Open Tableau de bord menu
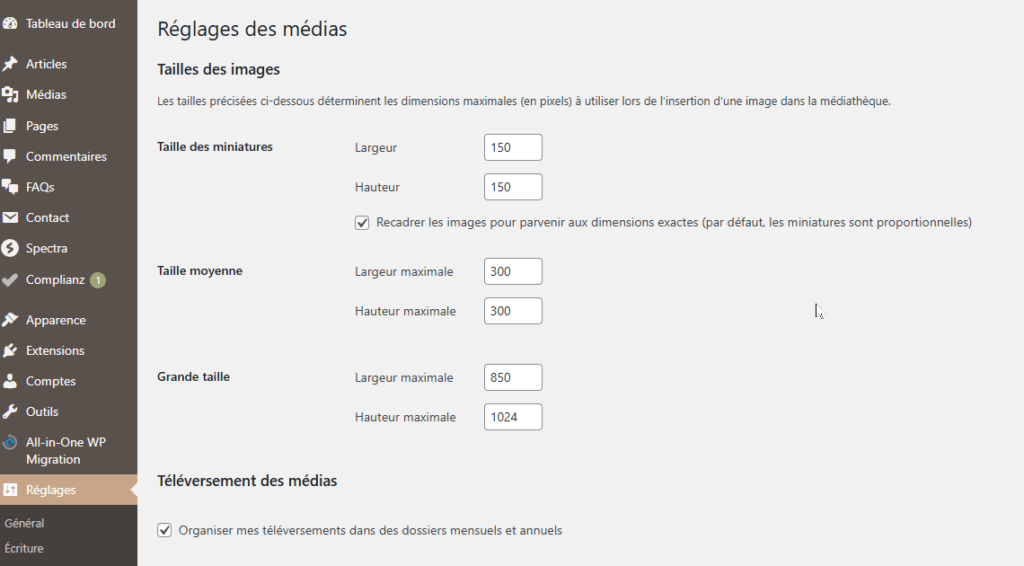Image resolution: width=1024 pixels, height=566 pixels. (69, 24)
